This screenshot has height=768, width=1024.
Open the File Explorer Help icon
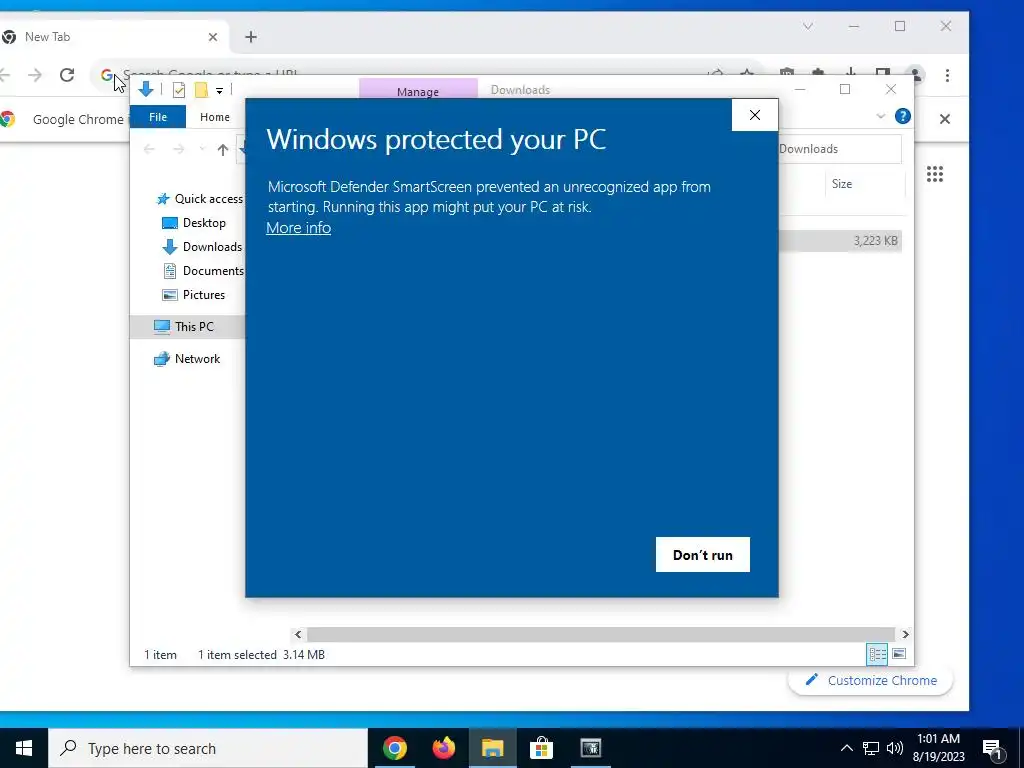[x=903, y=116]
